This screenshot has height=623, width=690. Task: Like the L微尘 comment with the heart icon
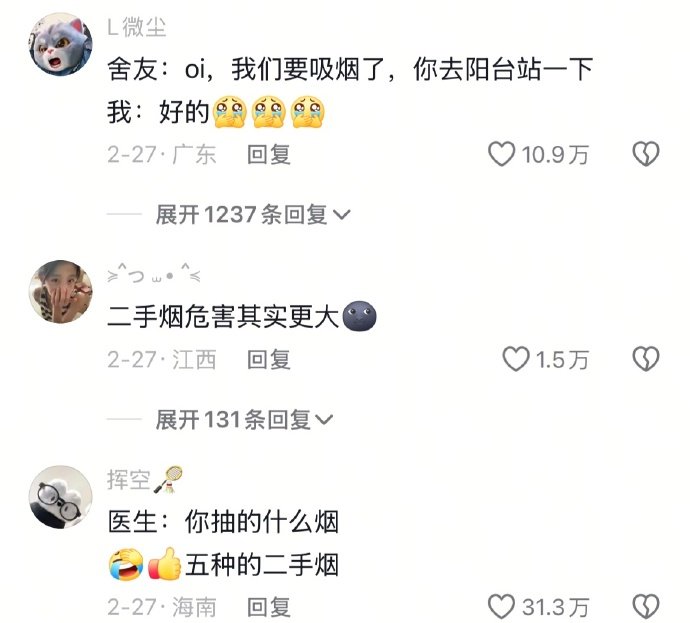coord(501,154)
